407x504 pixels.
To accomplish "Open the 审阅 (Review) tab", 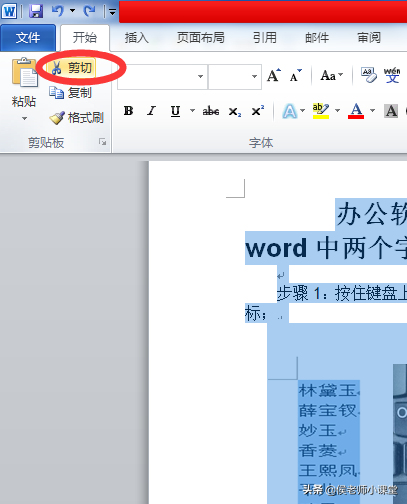I will click(x=369, y=38).
